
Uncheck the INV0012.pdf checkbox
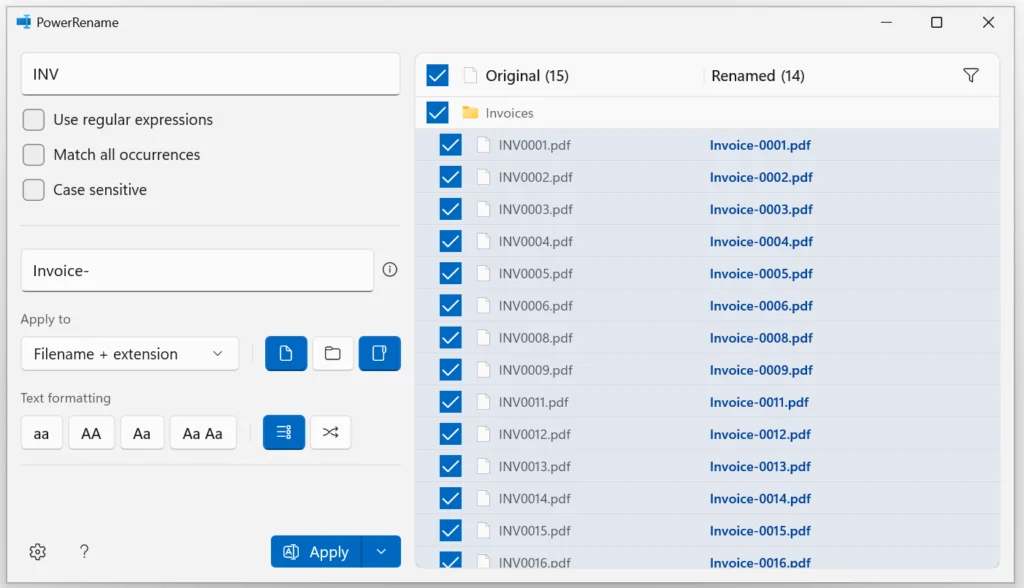pyautogui.click(x=451, y=434)
